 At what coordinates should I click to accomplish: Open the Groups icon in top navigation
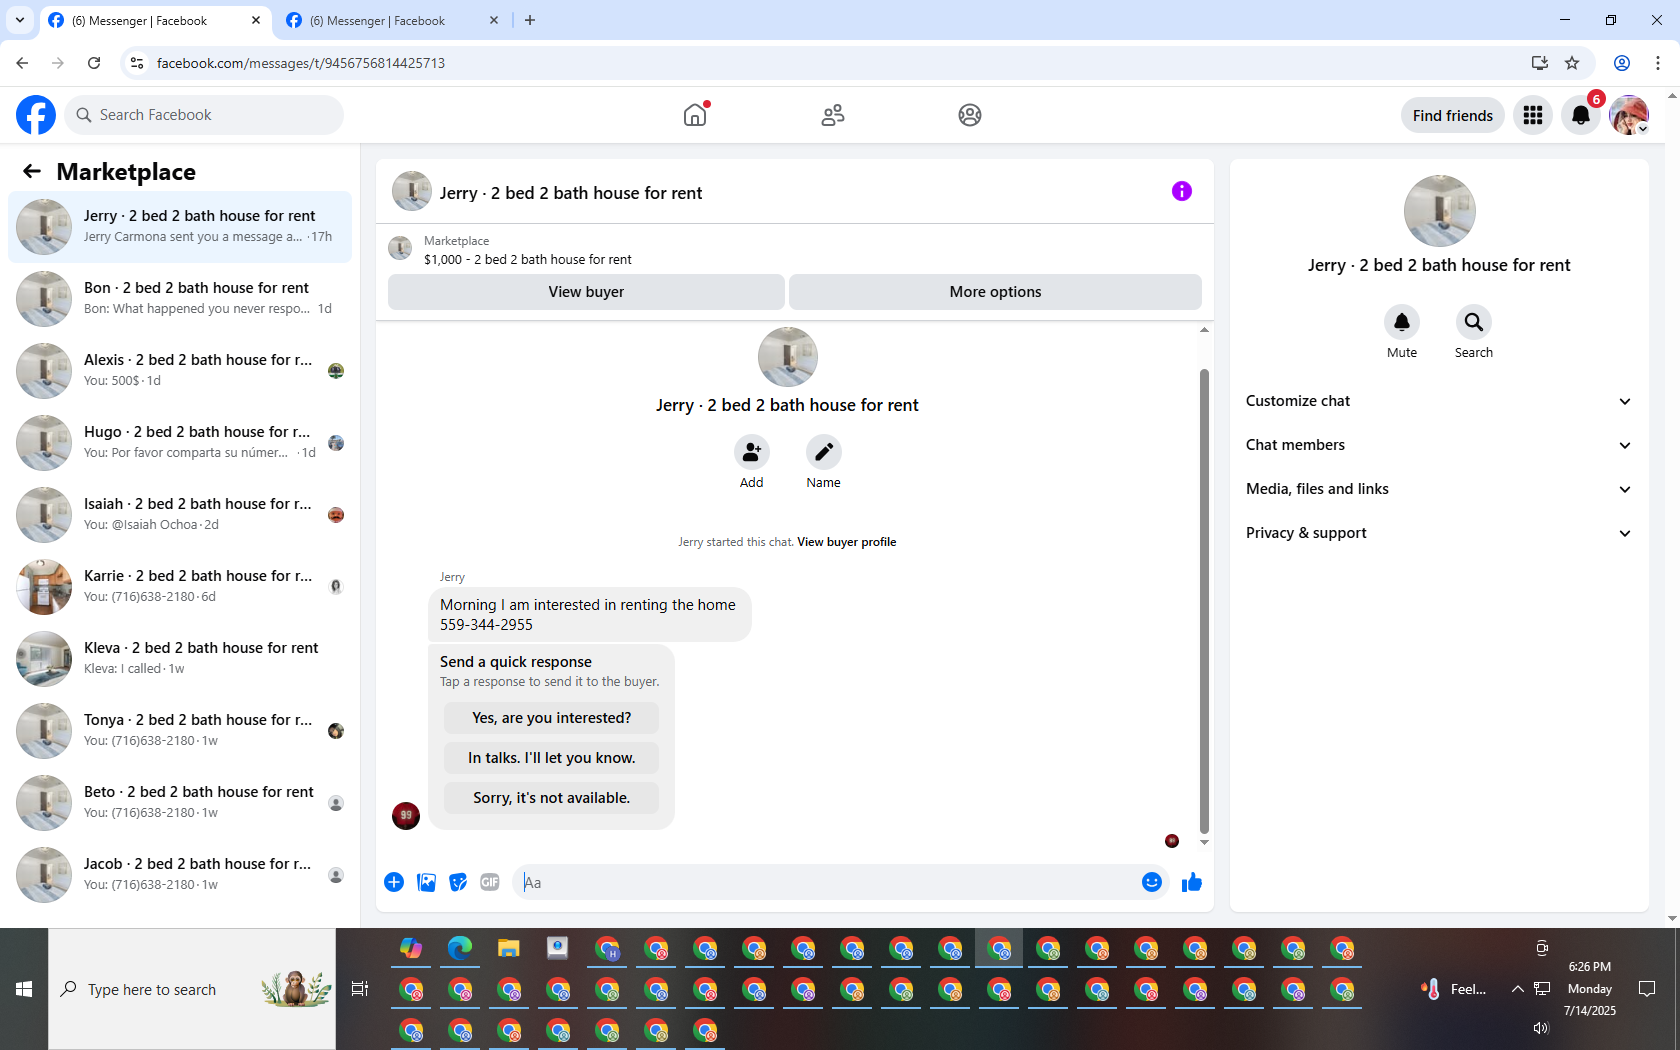coord(970,115)
